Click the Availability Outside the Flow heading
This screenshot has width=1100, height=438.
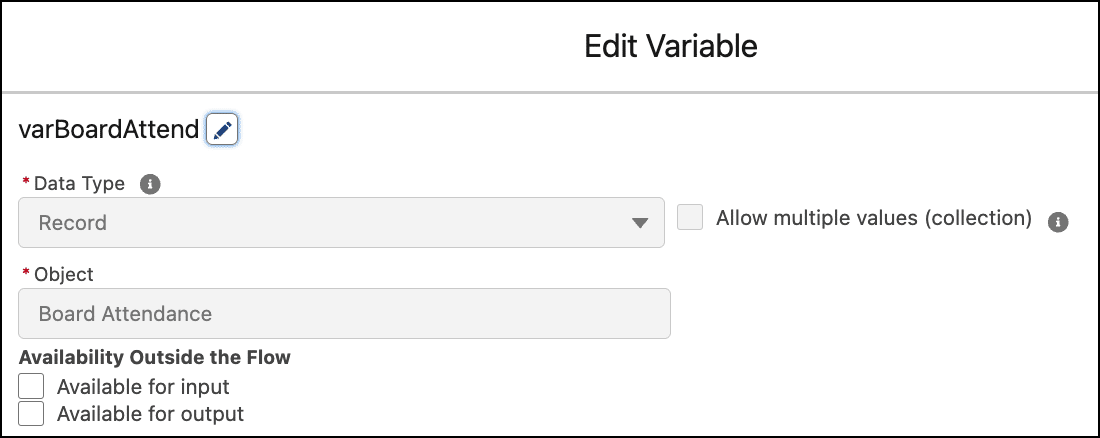155,357
